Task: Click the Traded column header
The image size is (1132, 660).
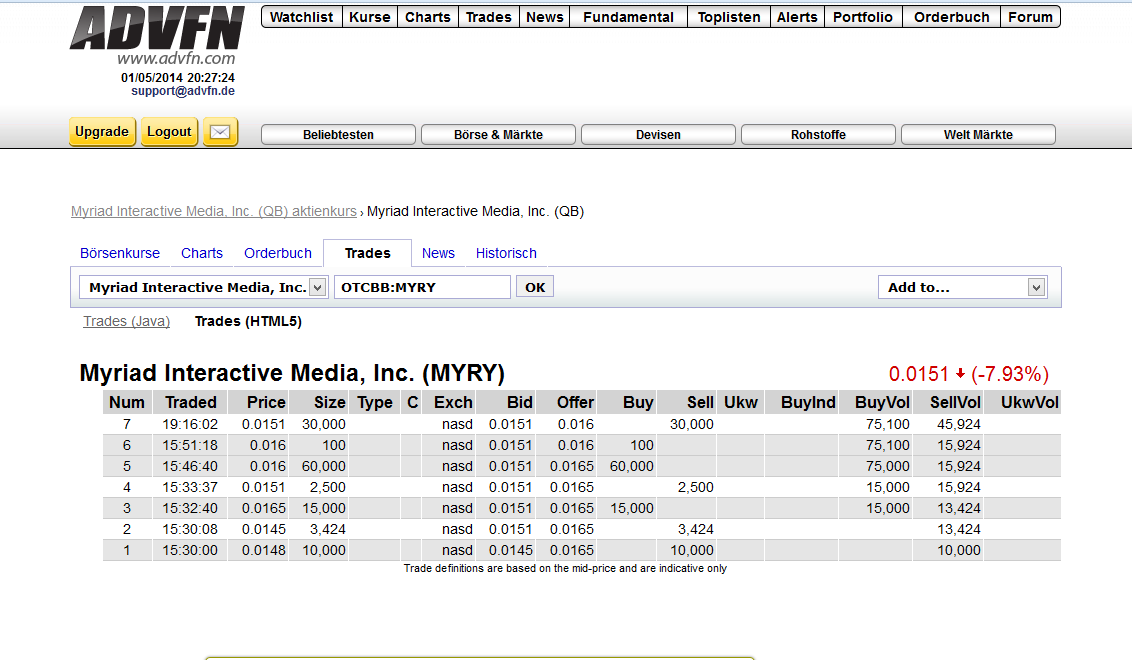Action: pos(191,402)
